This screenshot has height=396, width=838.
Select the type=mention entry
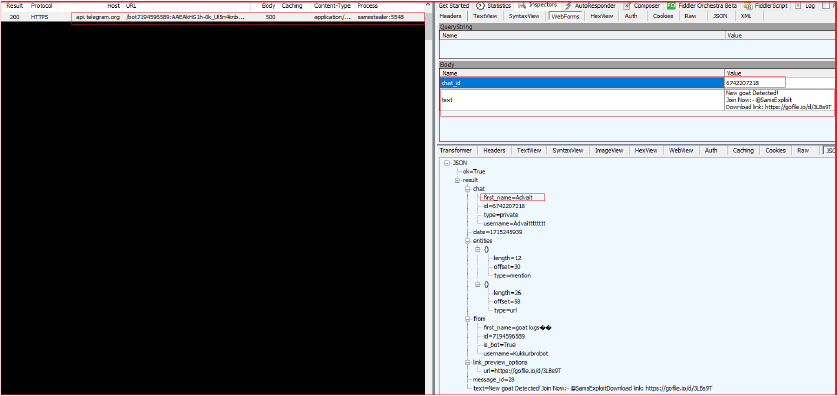[x=512, y=275]
